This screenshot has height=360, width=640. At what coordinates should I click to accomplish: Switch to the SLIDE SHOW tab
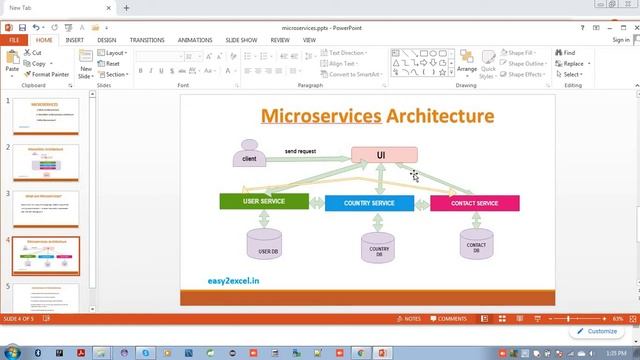(x=241, y=40)
